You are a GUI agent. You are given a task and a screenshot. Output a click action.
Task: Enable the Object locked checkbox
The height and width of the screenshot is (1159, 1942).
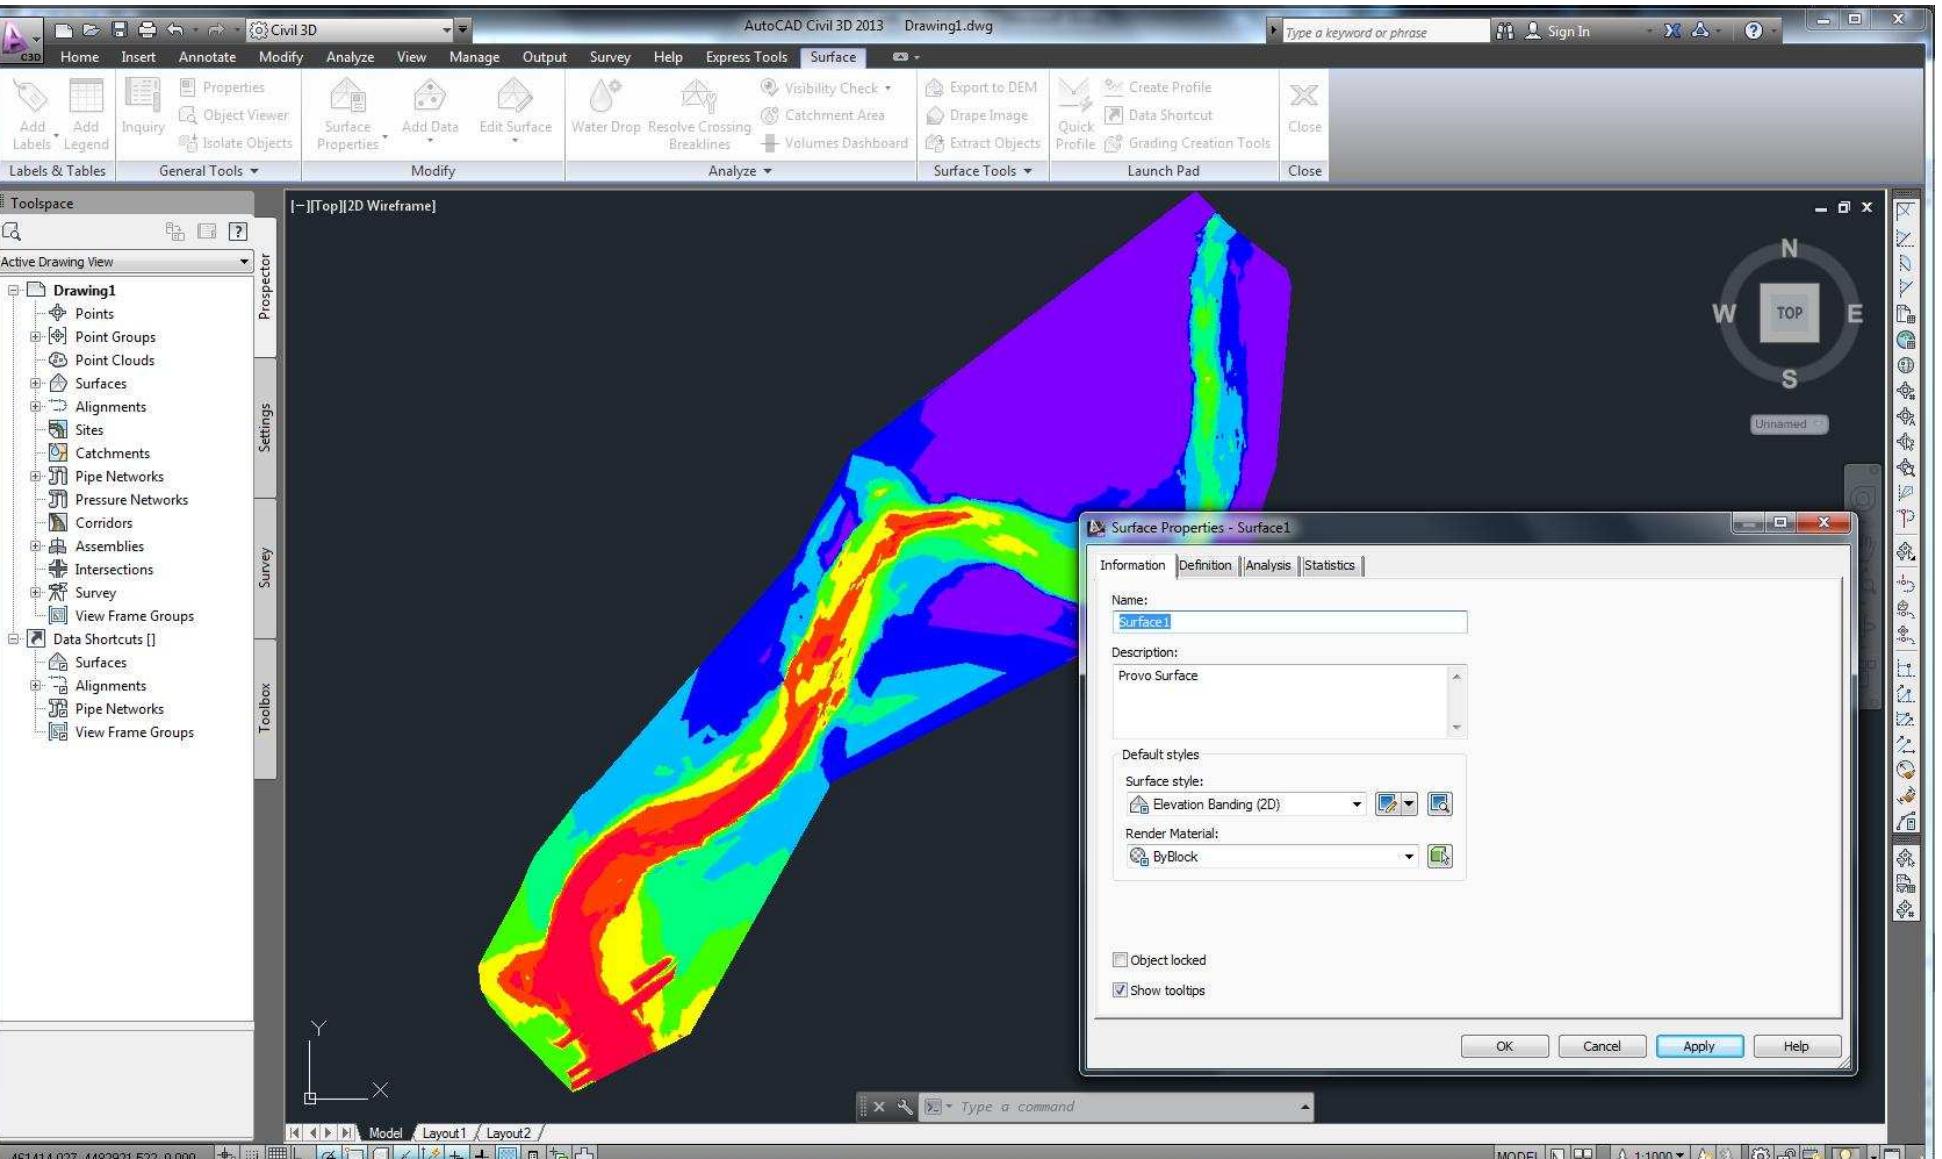coord(1121,960)
